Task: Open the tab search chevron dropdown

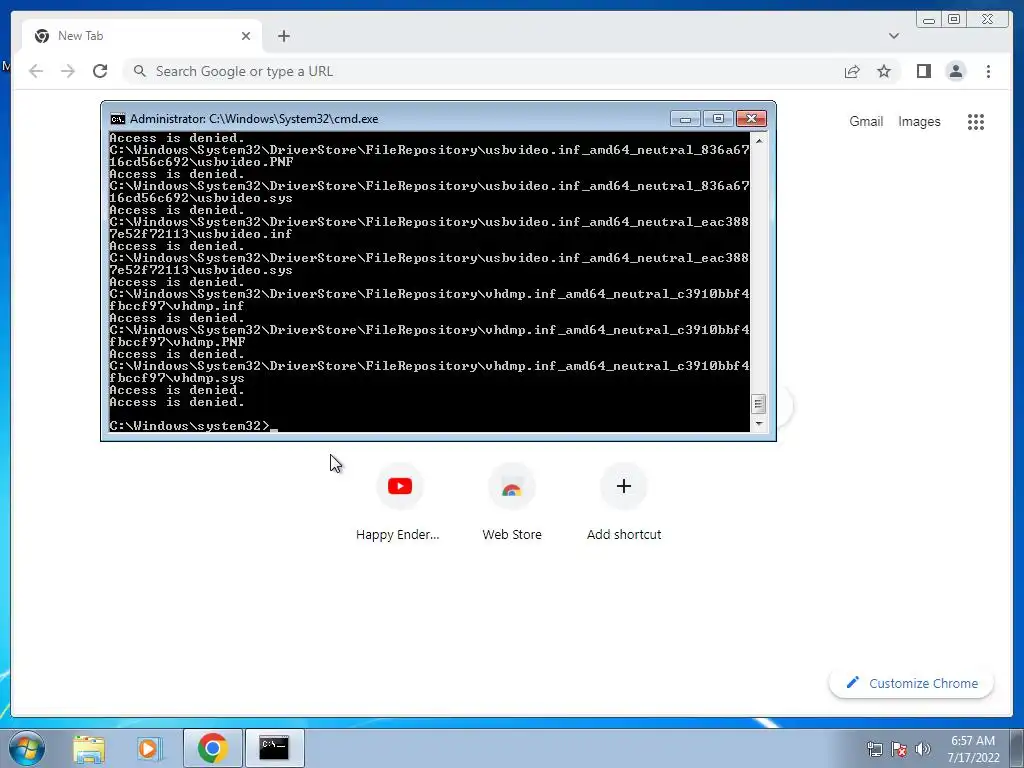Action: click(x=893, y=36)
